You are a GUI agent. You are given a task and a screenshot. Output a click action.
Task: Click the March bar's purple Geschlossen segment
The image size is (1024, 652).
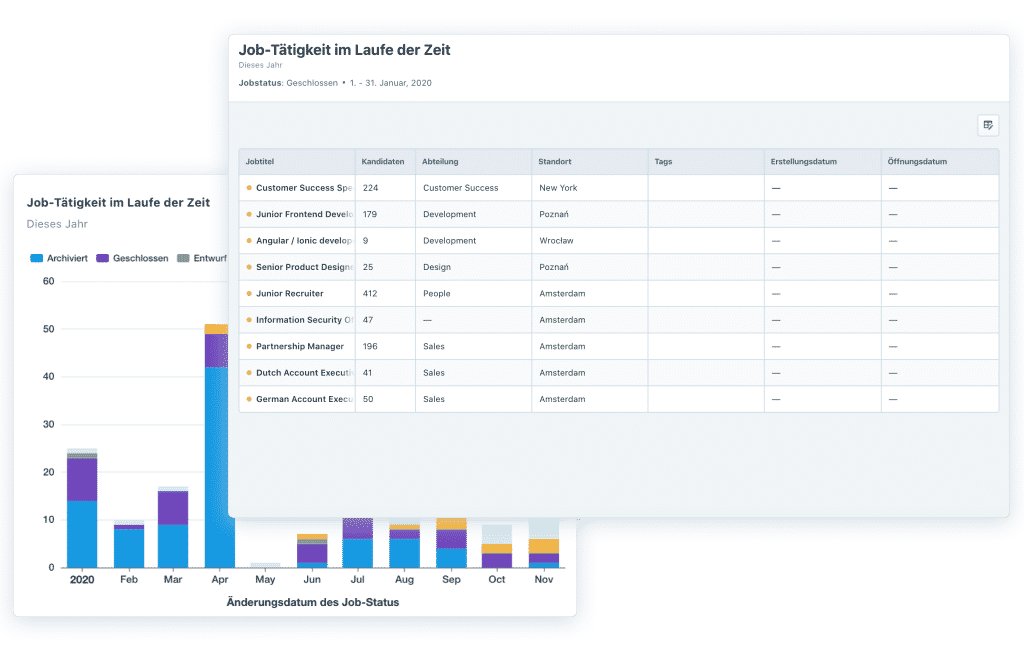[173, 508]
